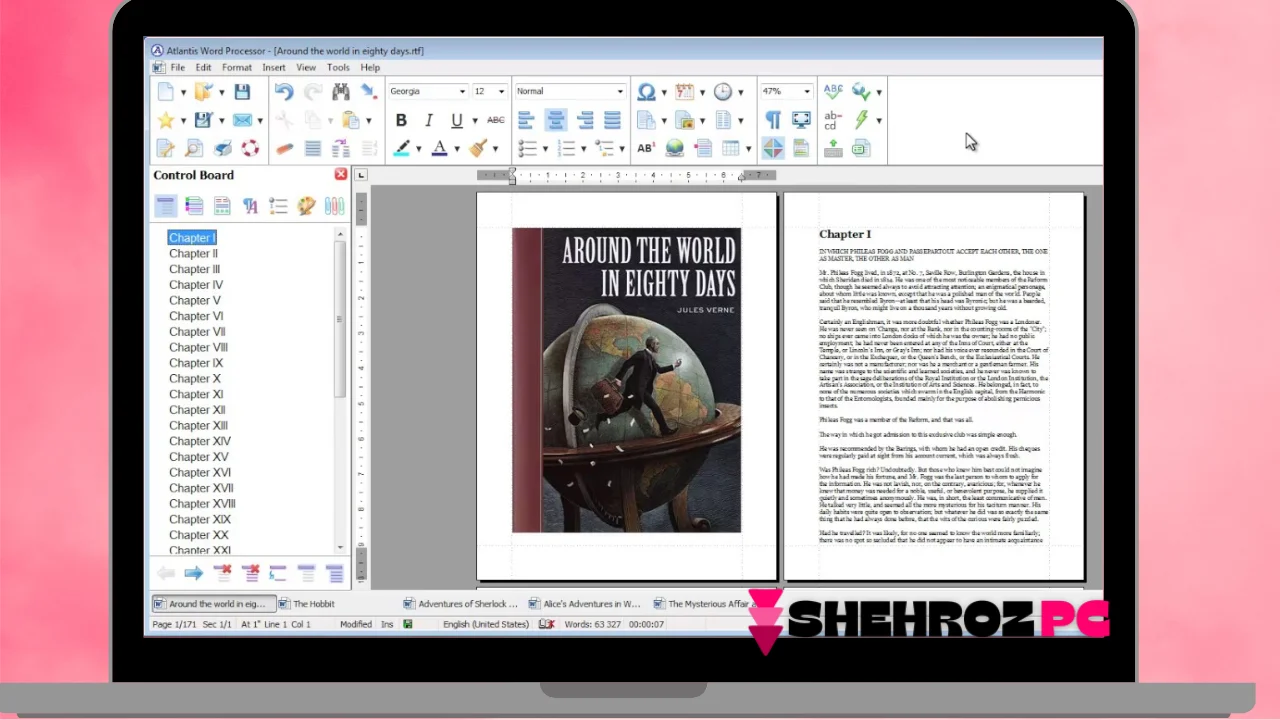Click the blue right arrow below chapter list
The height and width of the screenshot is (720, 1280).
pyautogui.click(x=194, y=573)
